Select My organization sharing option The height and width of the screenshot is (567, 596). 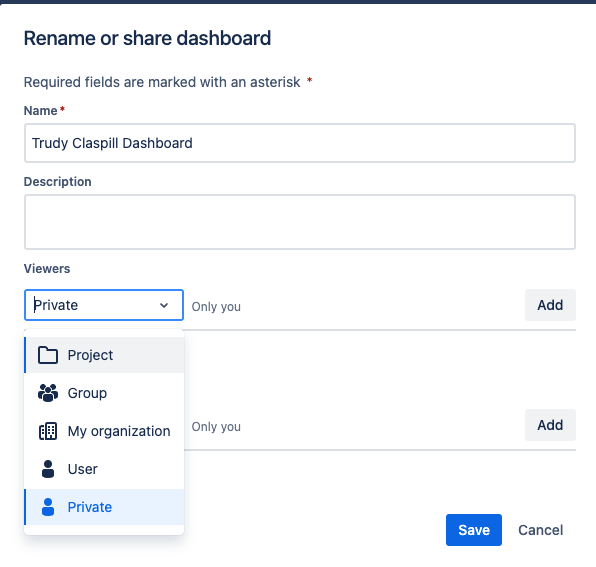104,431
